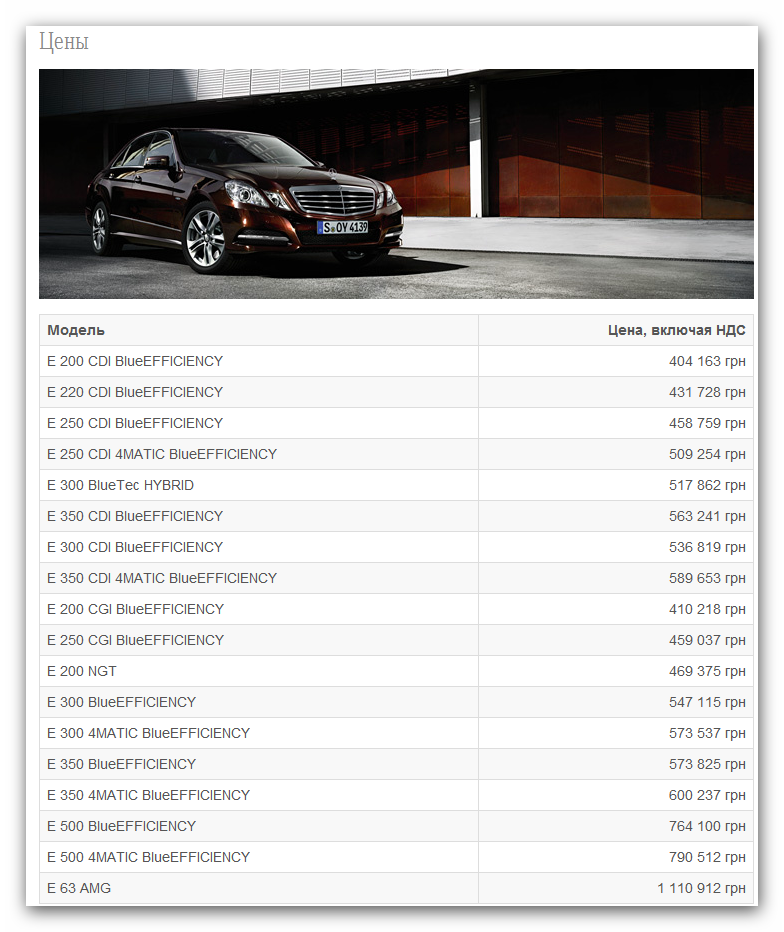Select row 'E 200 CGI BlueEFFICIENCY'
Image resolution: width=784 pixels, height=932 pixels.
tap(396, 609)
